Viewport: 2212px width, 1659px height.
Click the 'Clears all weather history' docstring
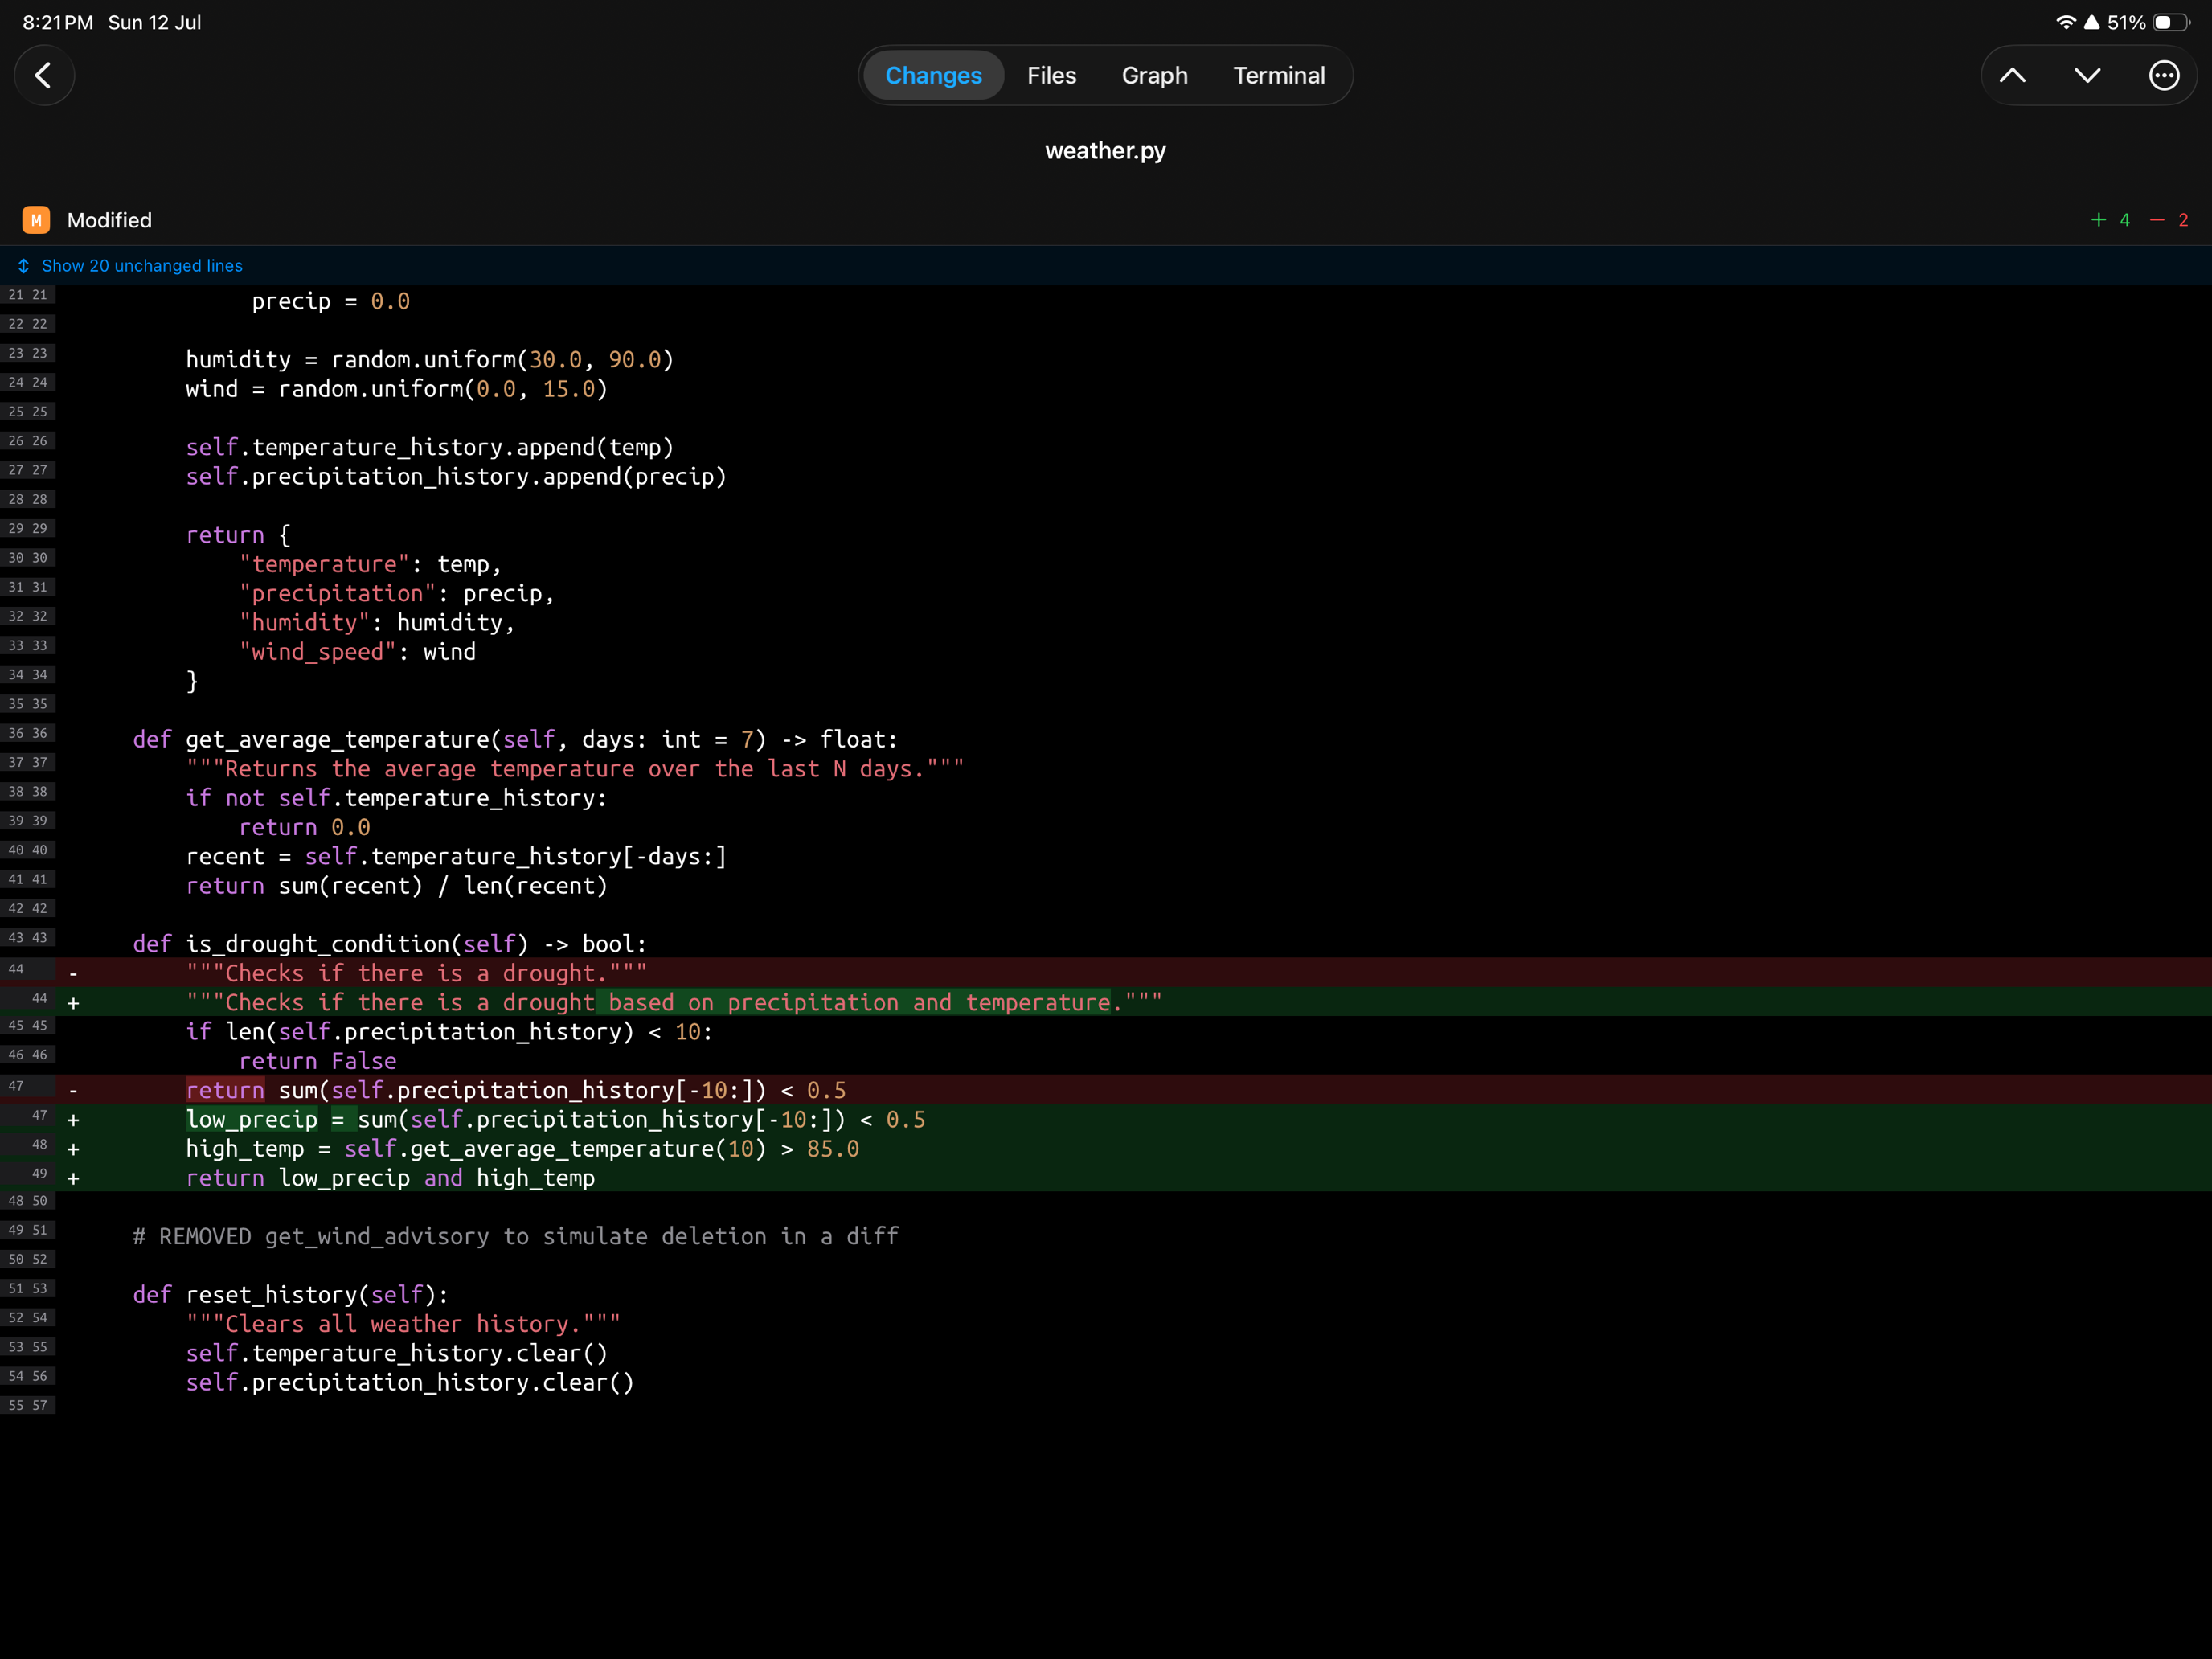[403, 1324]
